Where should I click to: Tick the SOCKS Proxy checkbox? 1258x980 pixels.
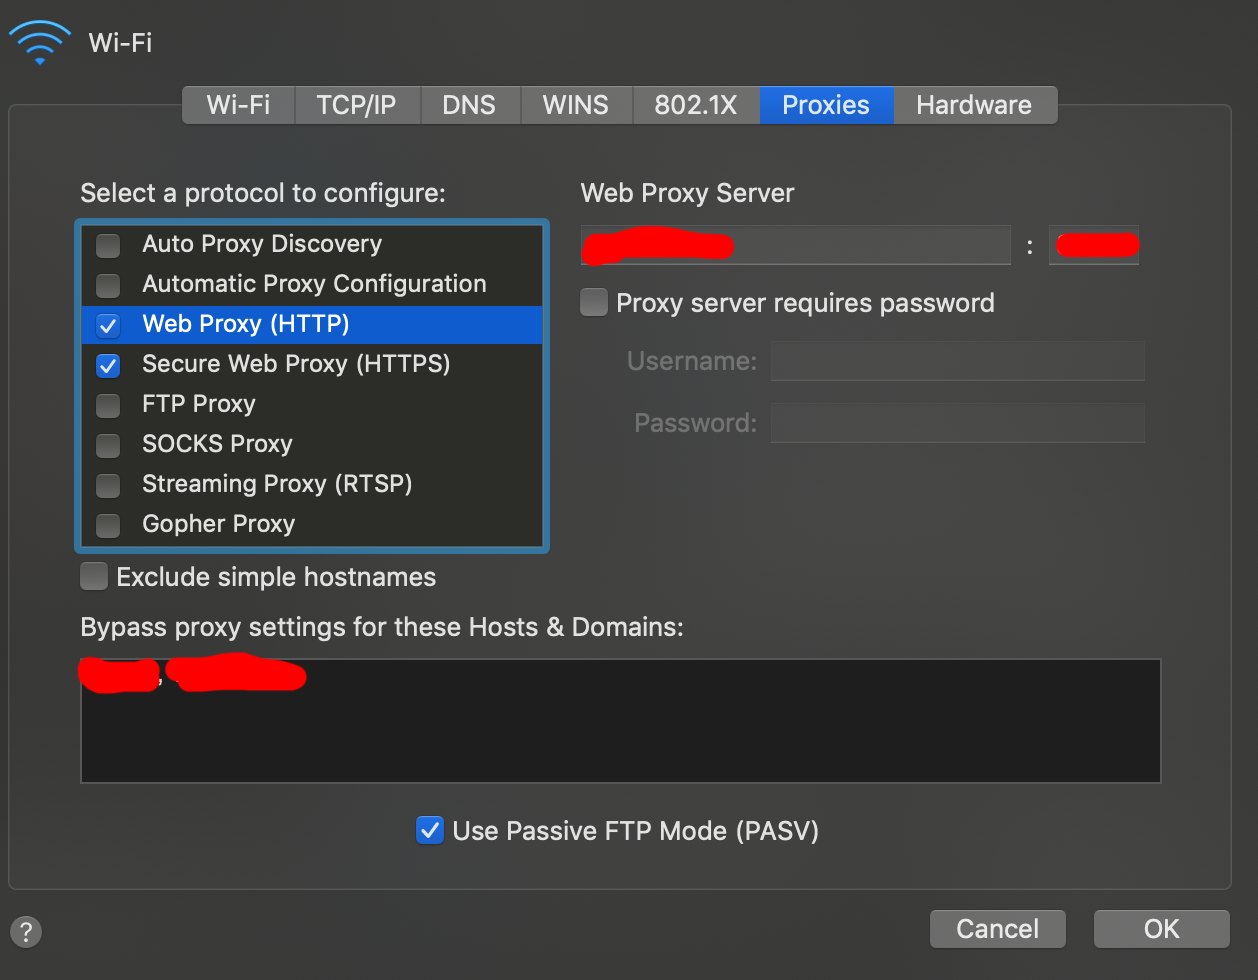pyautogui.click(x=108, y=445)
